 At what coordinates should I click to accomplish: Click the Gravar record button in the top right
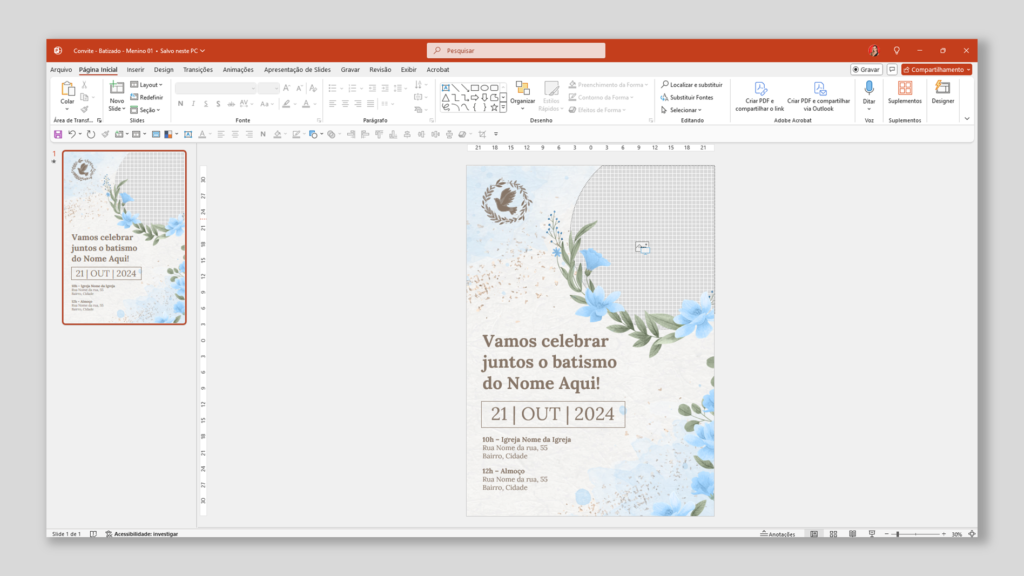[x=866, y=69]
